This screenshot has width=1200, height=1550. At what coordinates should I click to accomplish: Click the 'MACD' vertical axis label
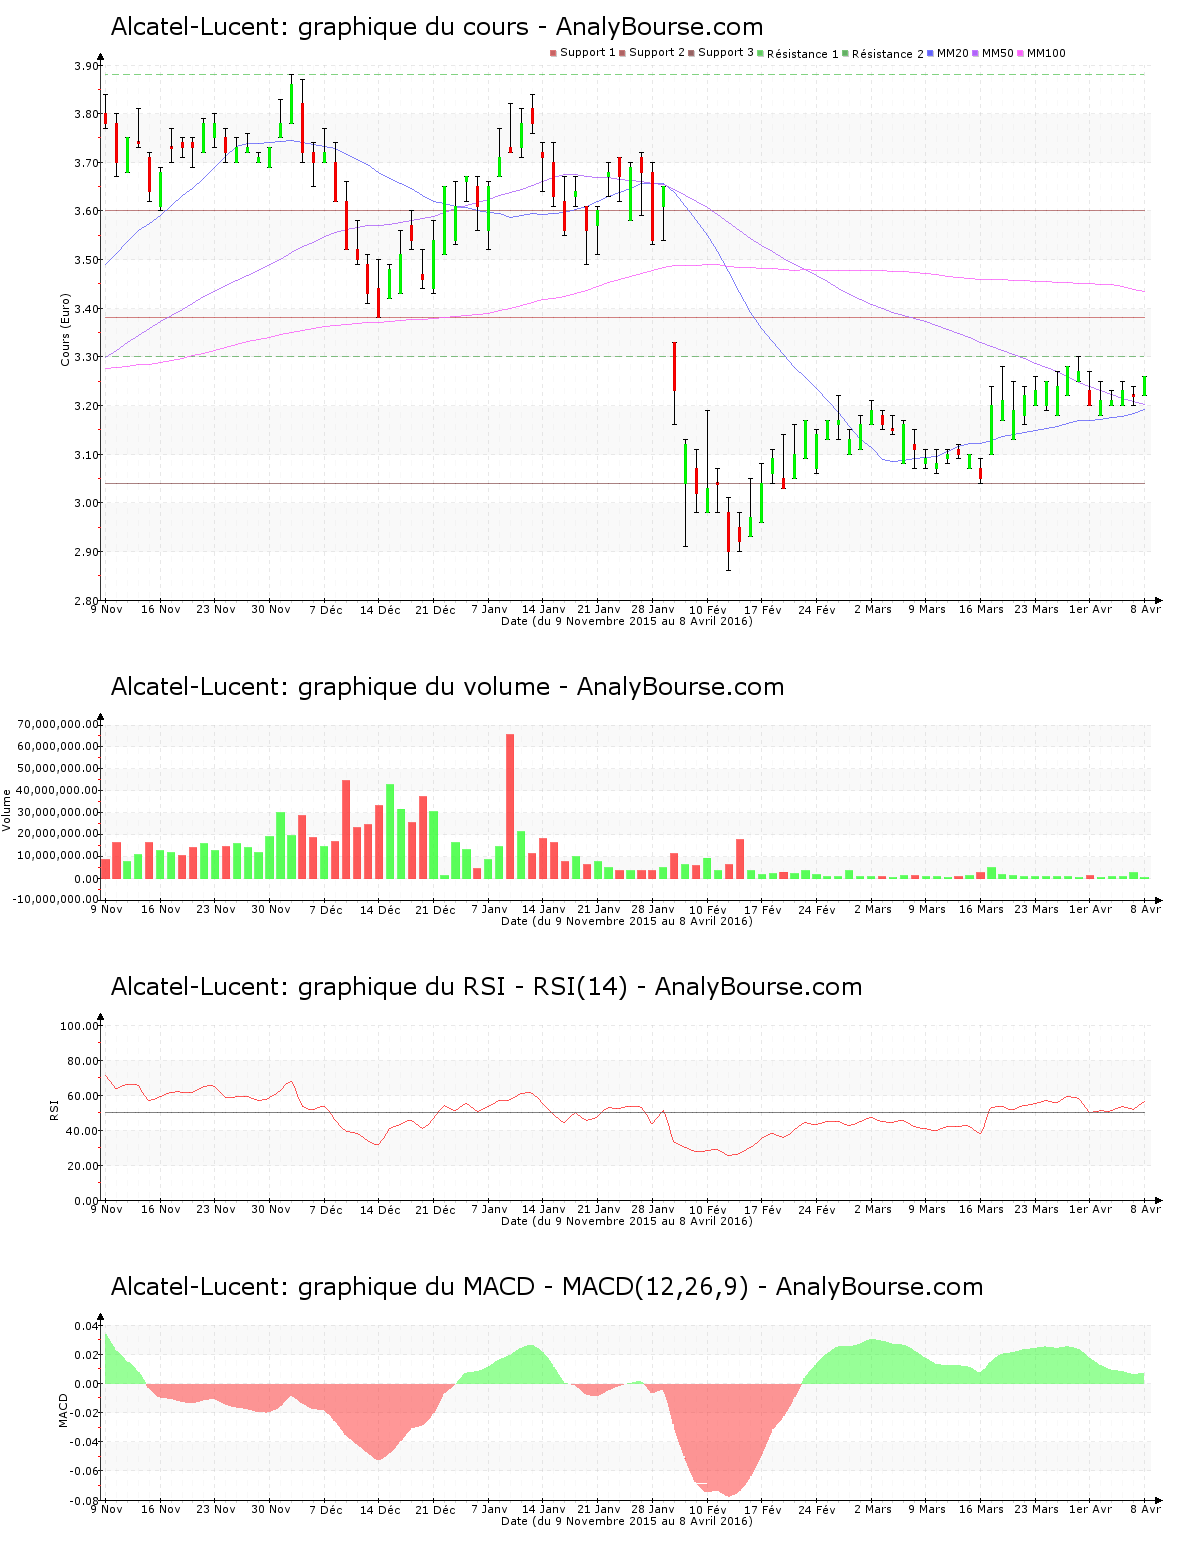coord(64,1410)
